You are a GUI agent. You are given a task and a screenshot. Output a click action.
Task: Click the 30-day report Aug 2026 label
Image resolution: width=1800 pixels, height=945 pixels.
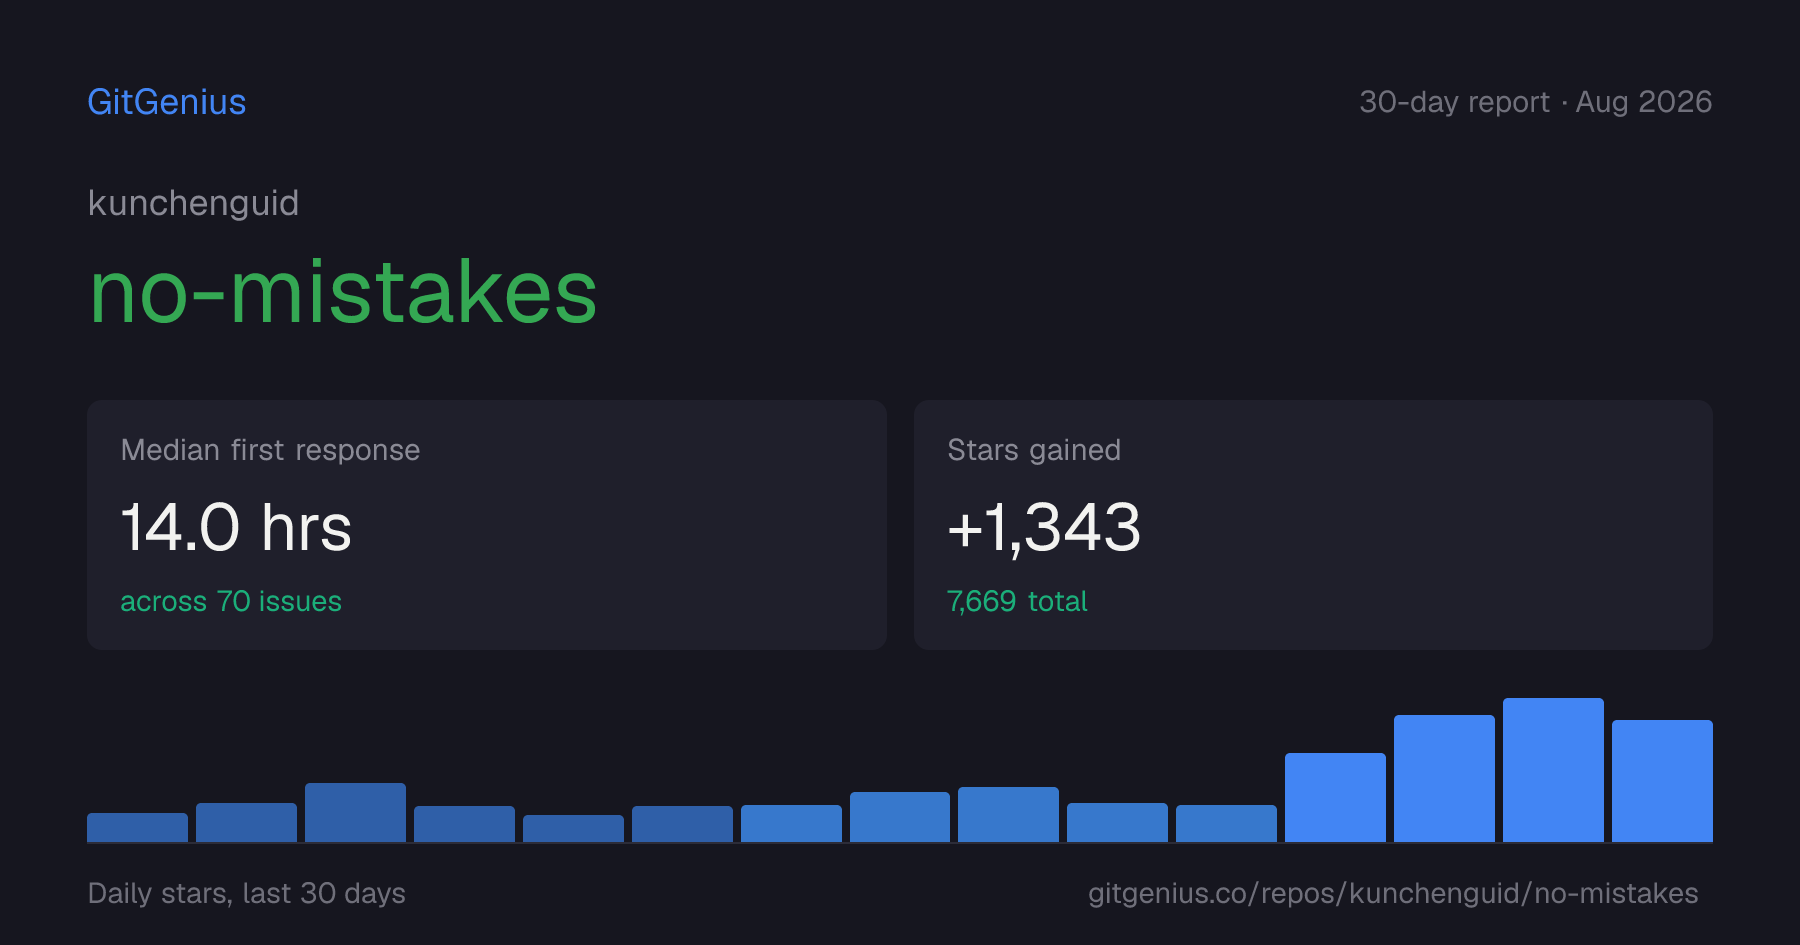point(1535,102)
